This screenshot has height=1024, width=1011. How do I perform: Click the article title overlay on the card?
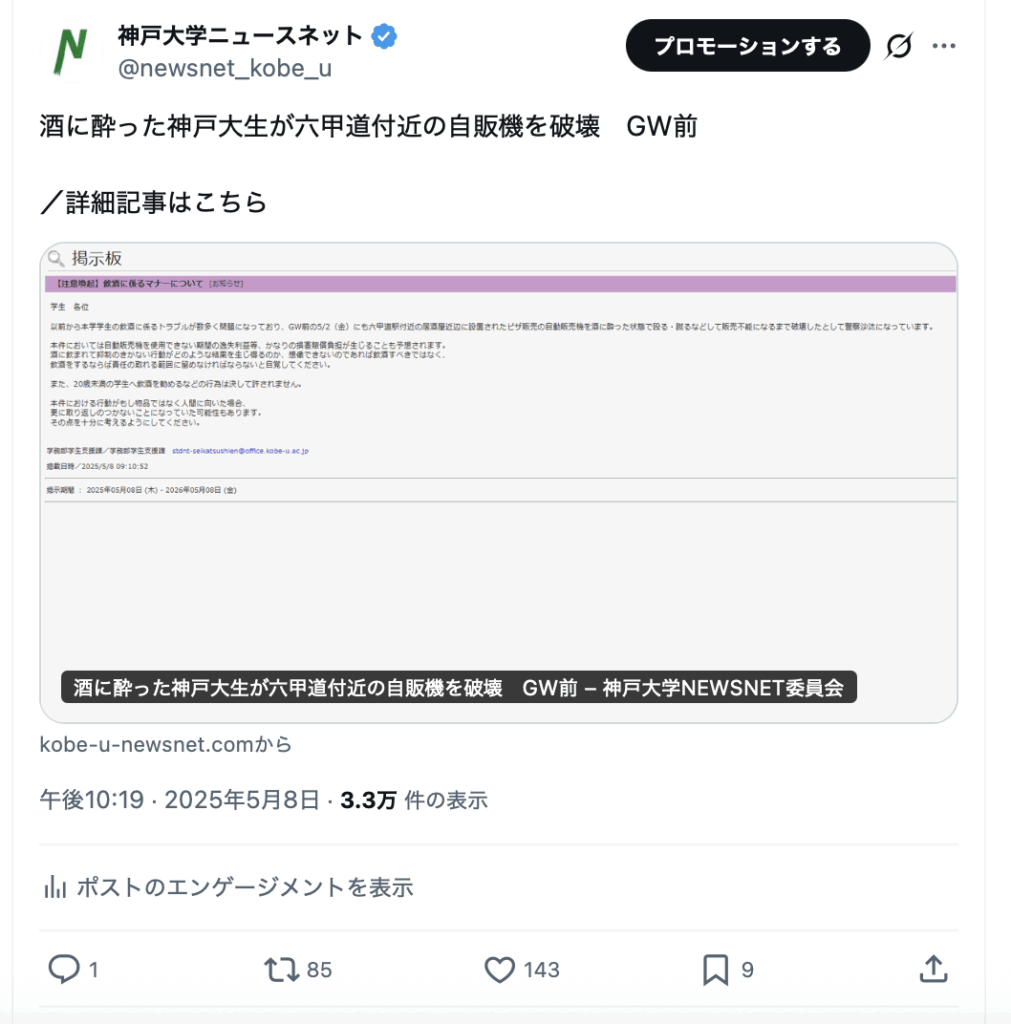click(458, 688)
